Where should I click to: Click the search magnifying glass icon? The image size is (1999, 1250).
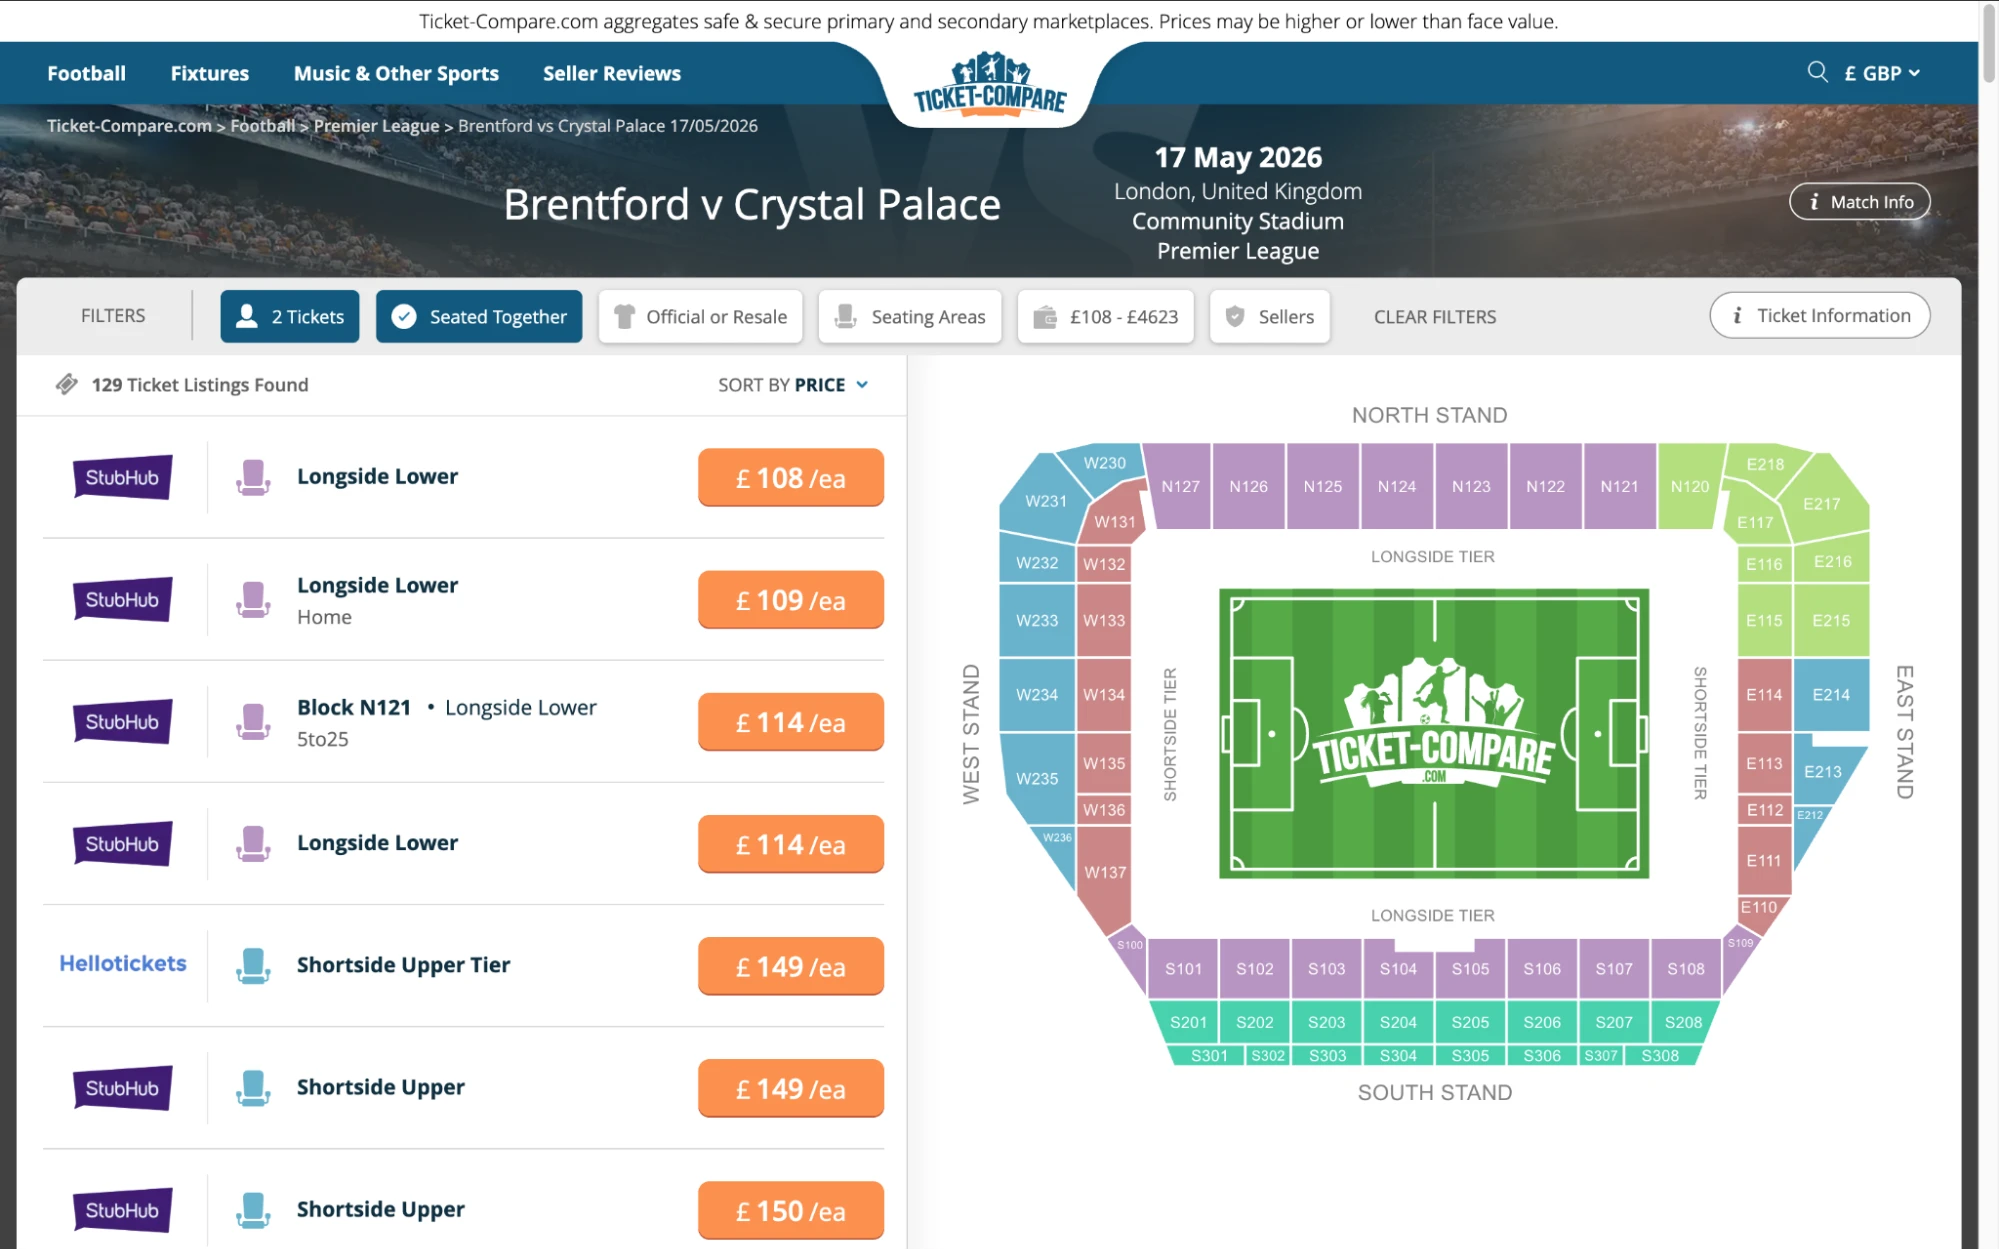coord(1817,72)
